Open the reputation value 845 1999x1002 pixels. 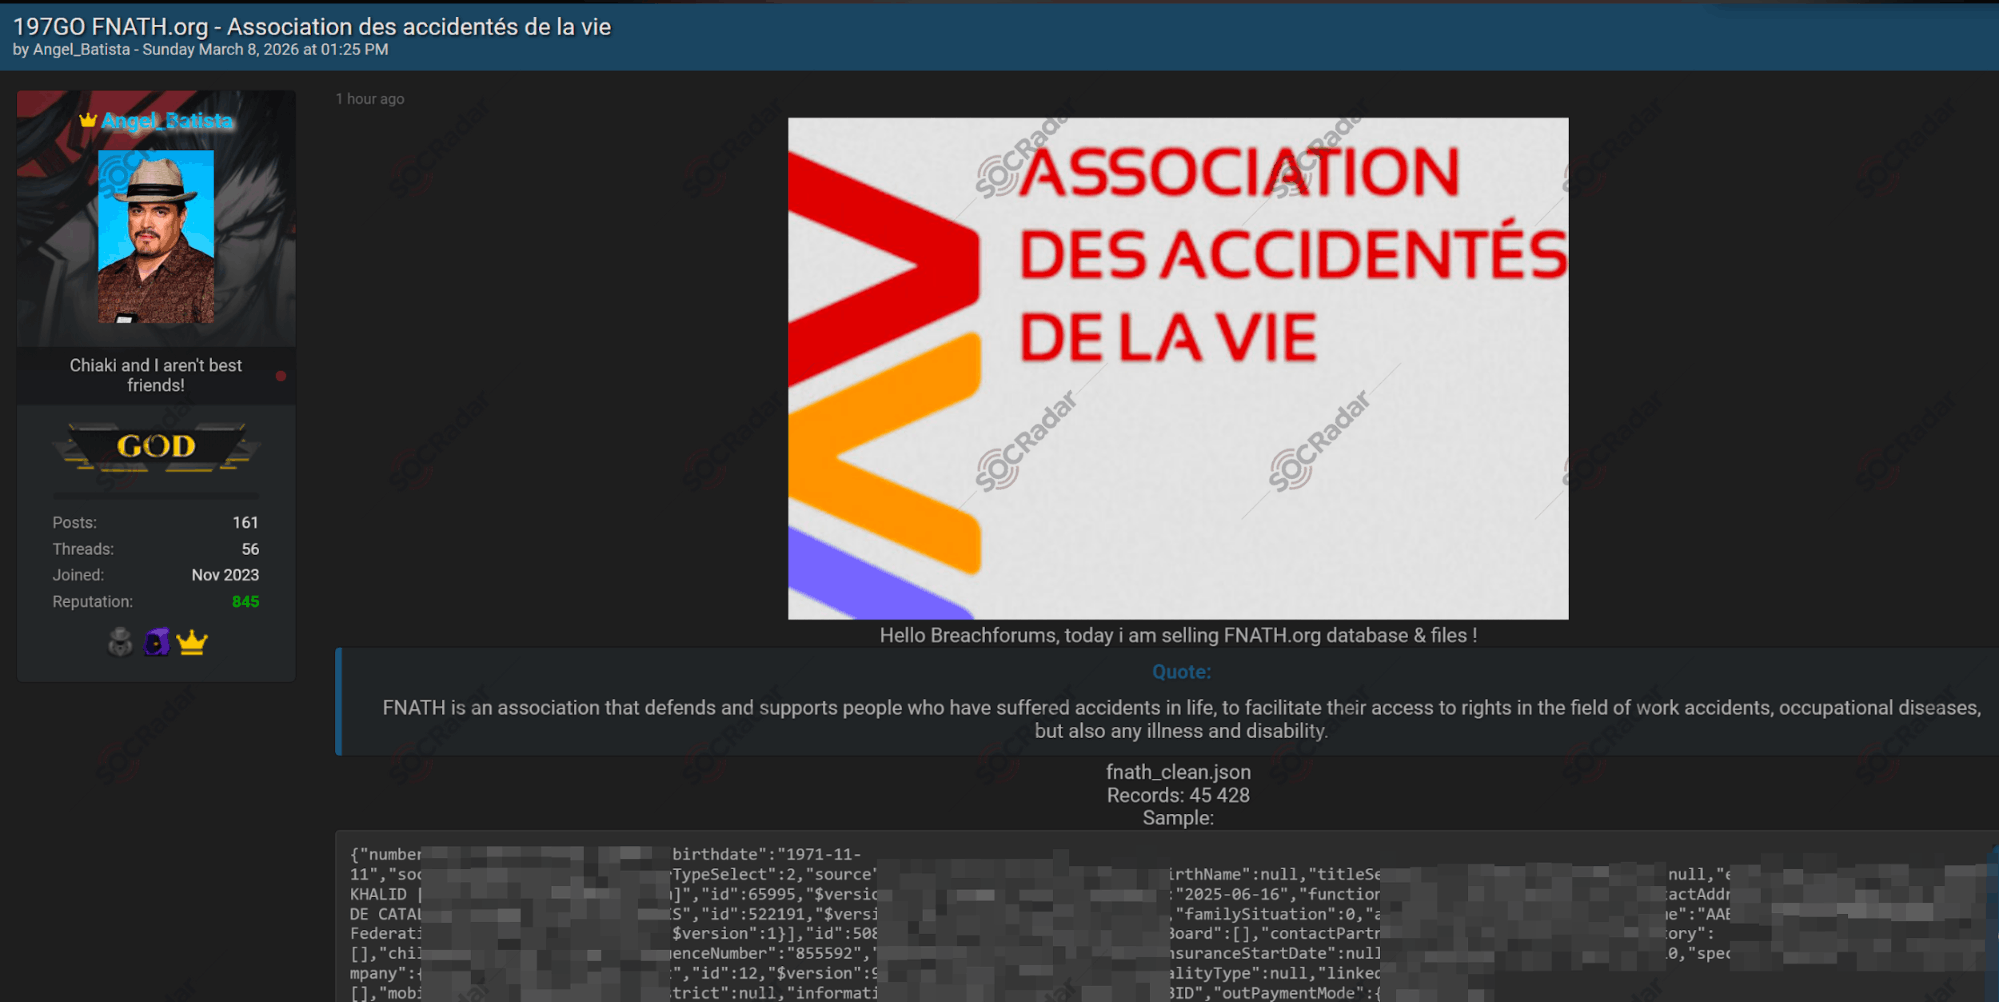coord(245,602)
